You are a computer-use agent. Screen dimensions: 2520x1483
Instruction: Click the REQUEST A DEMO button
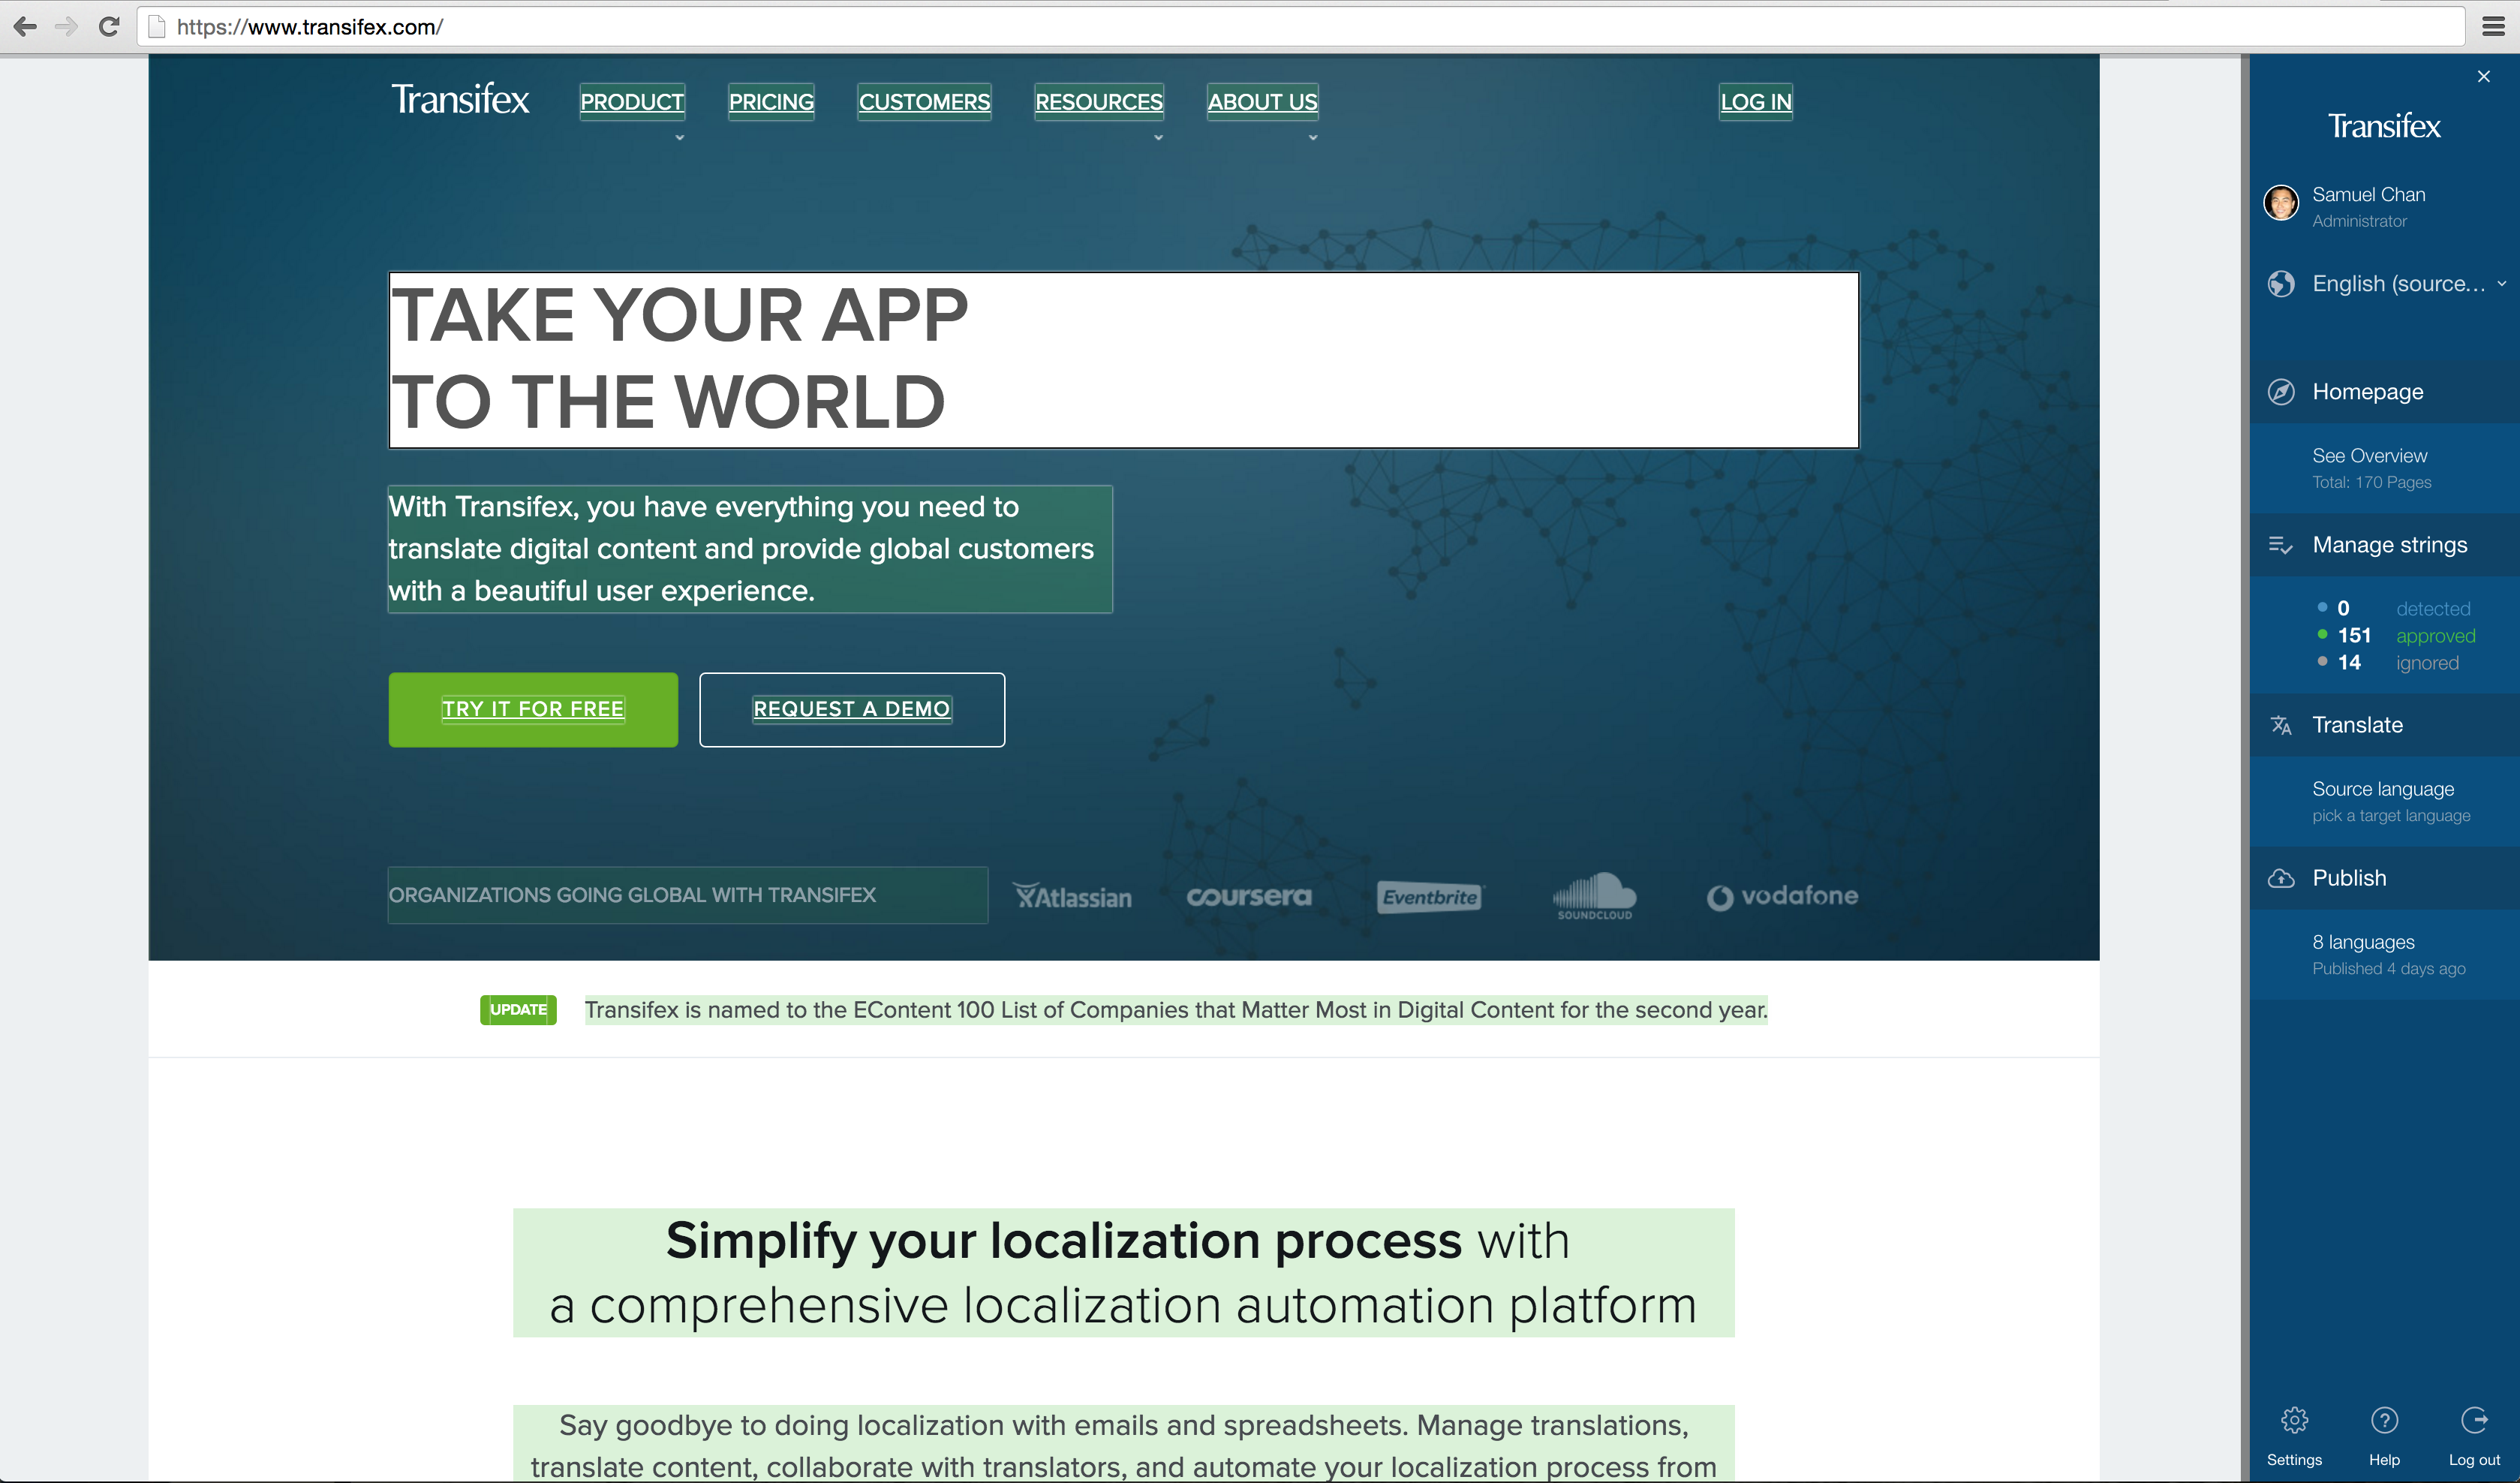pos(852,709)
